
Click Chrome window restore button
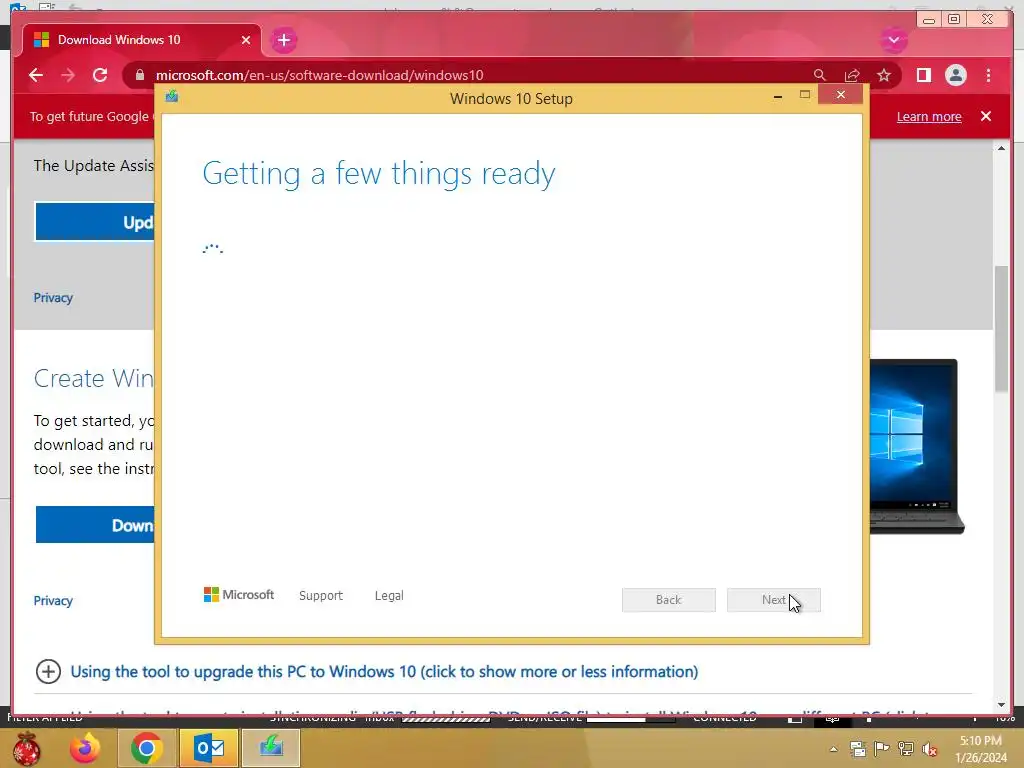954,19
